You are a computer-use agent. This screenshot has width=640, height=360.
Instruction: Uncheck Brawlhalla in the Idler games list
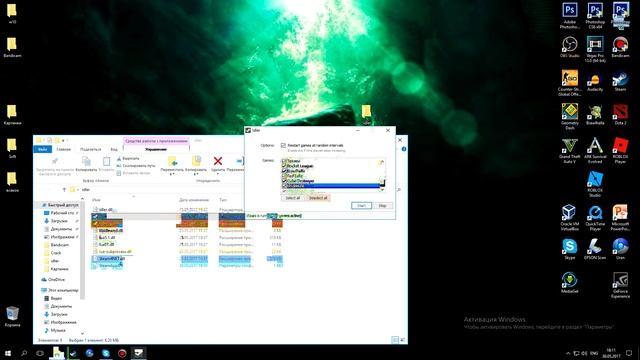(x=284, y=171)
